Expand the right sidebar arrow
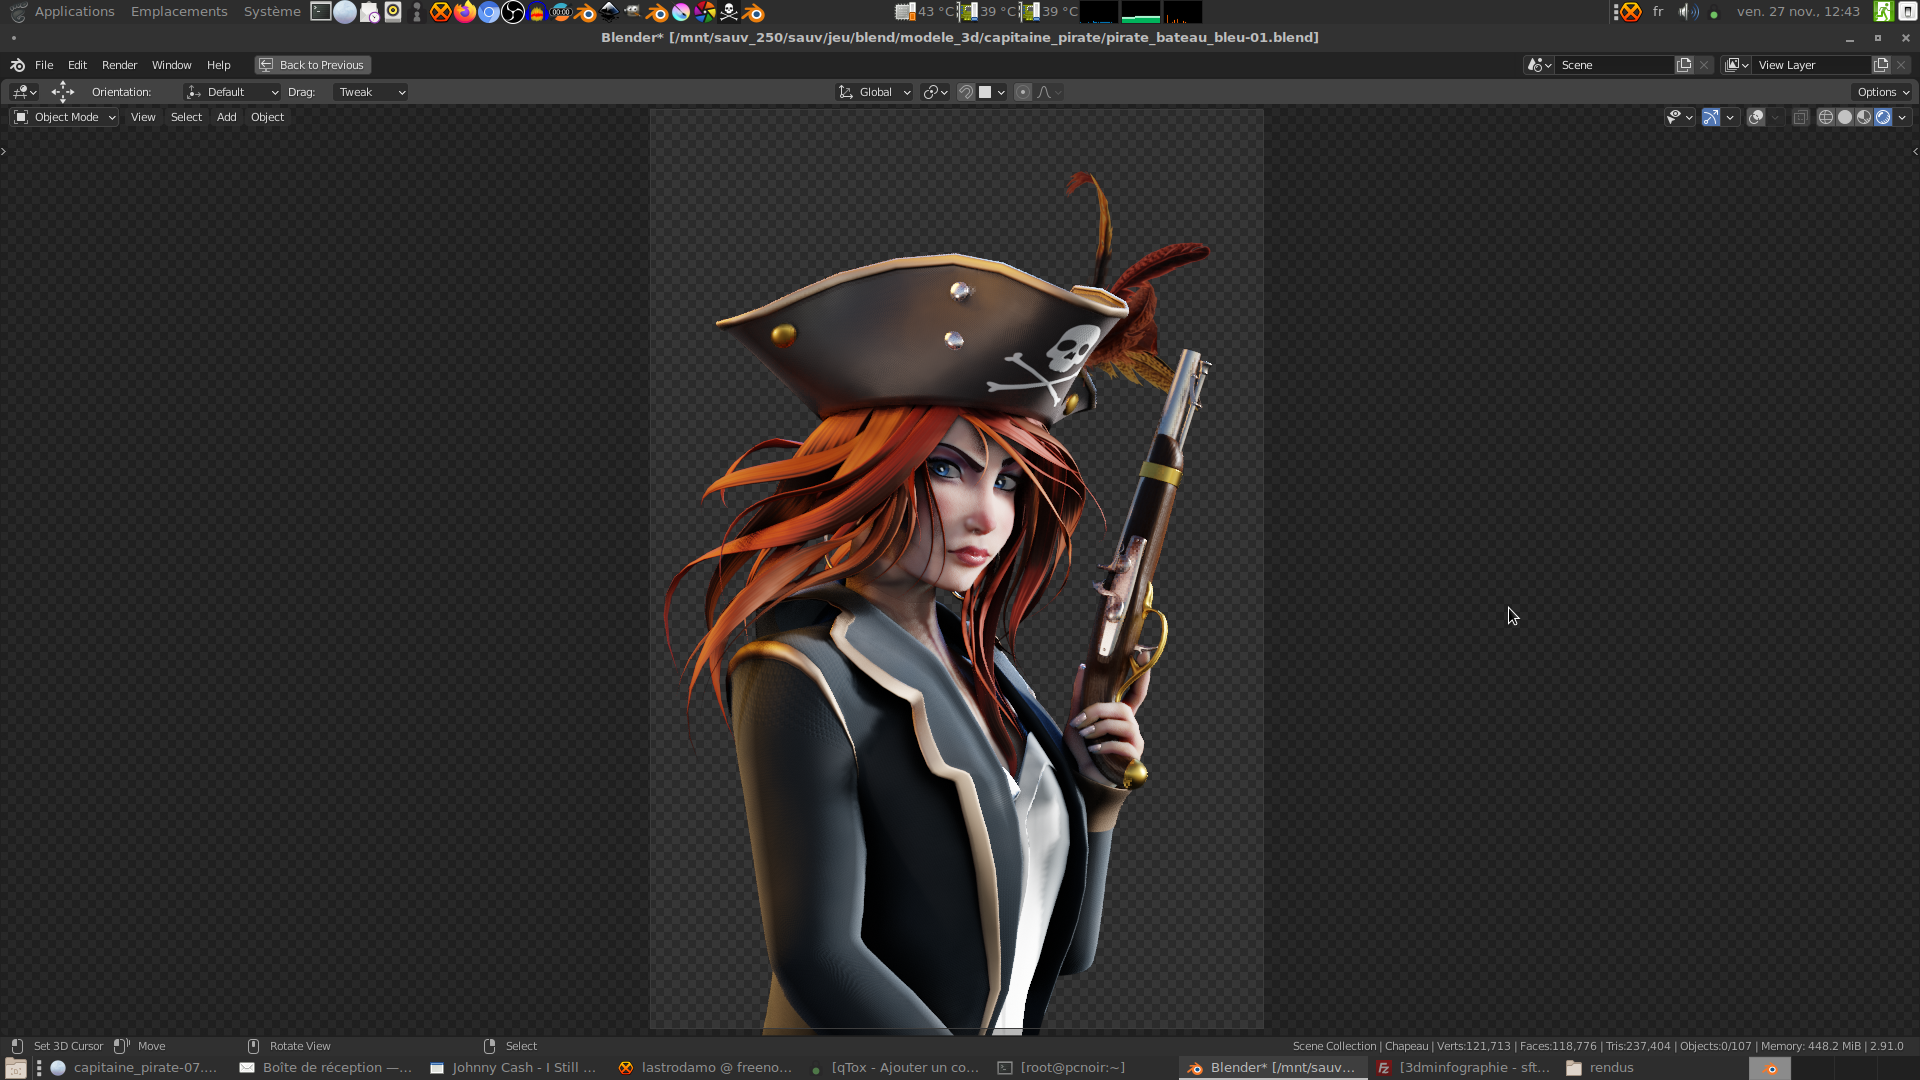 (1915, 151)
